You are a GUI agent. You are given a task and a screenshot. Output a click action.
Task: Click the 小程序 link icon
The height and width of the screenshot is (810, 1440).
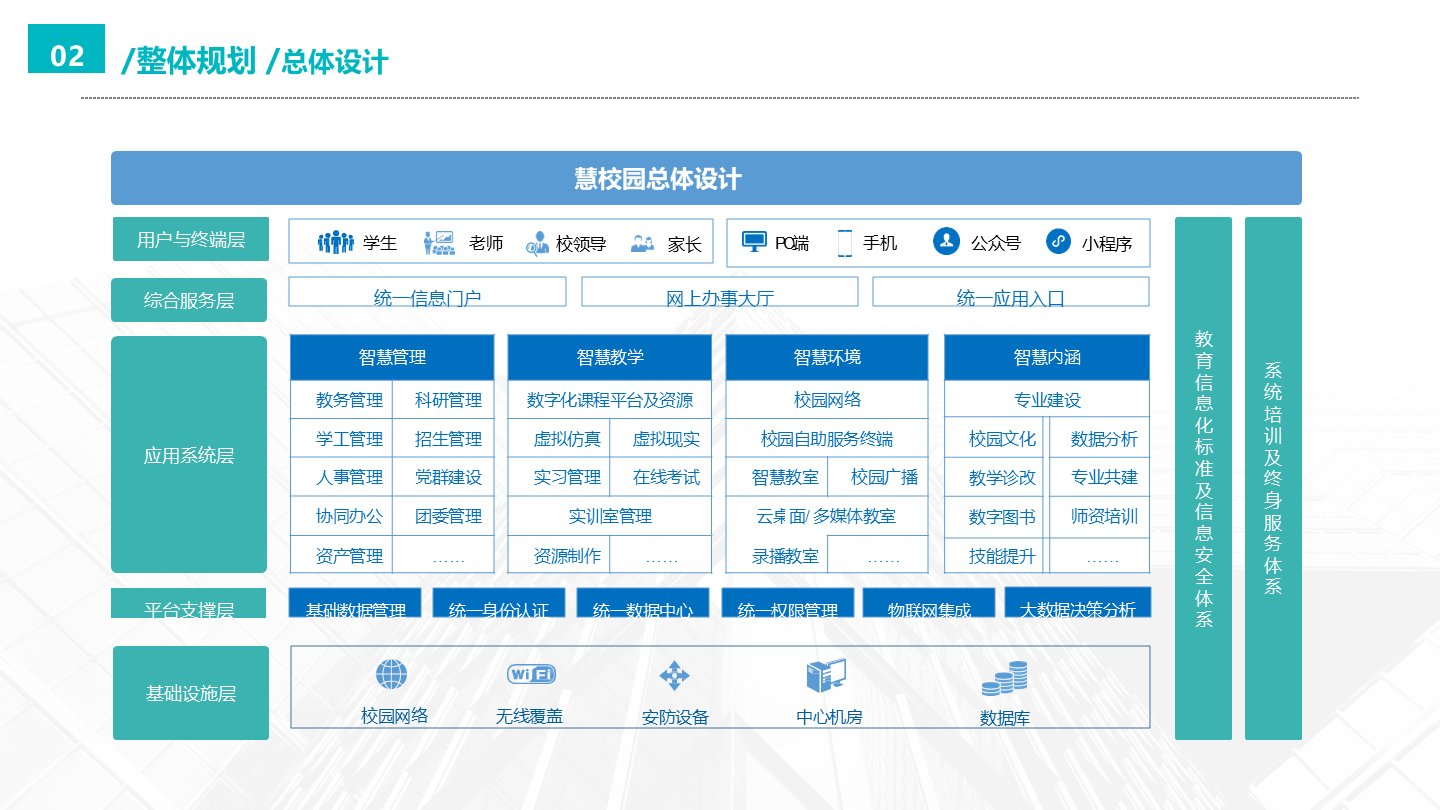[1058, 241]
